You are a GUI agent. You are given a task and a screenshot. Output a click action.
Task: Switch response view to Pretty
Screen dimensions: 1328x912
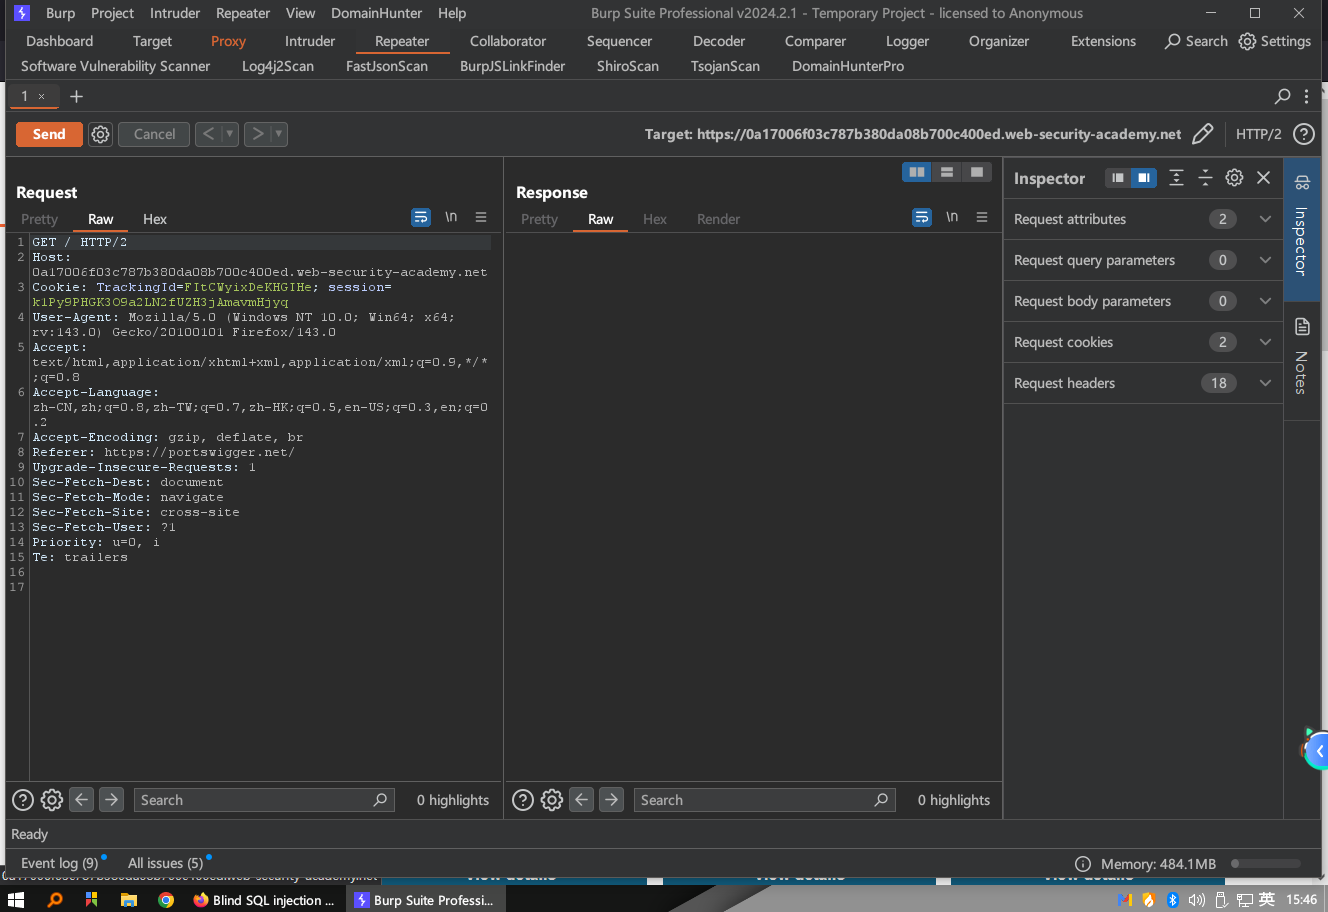click(x=540, y=219)
